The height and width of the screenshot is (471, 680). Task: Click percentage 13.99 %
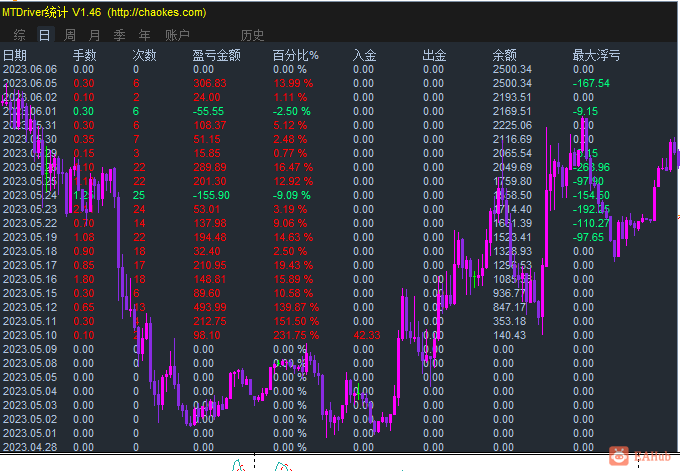point(293,83)
